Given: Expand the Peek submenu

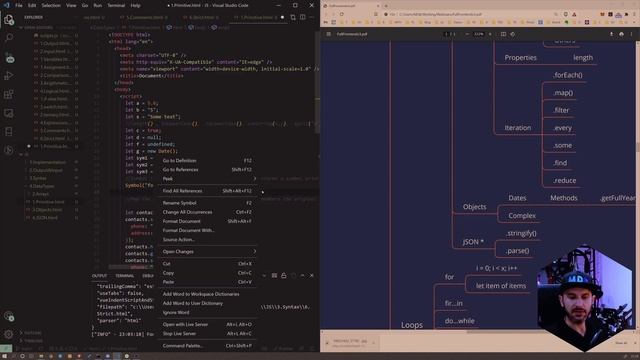Looking at the screenshot, I should [207, 179].
